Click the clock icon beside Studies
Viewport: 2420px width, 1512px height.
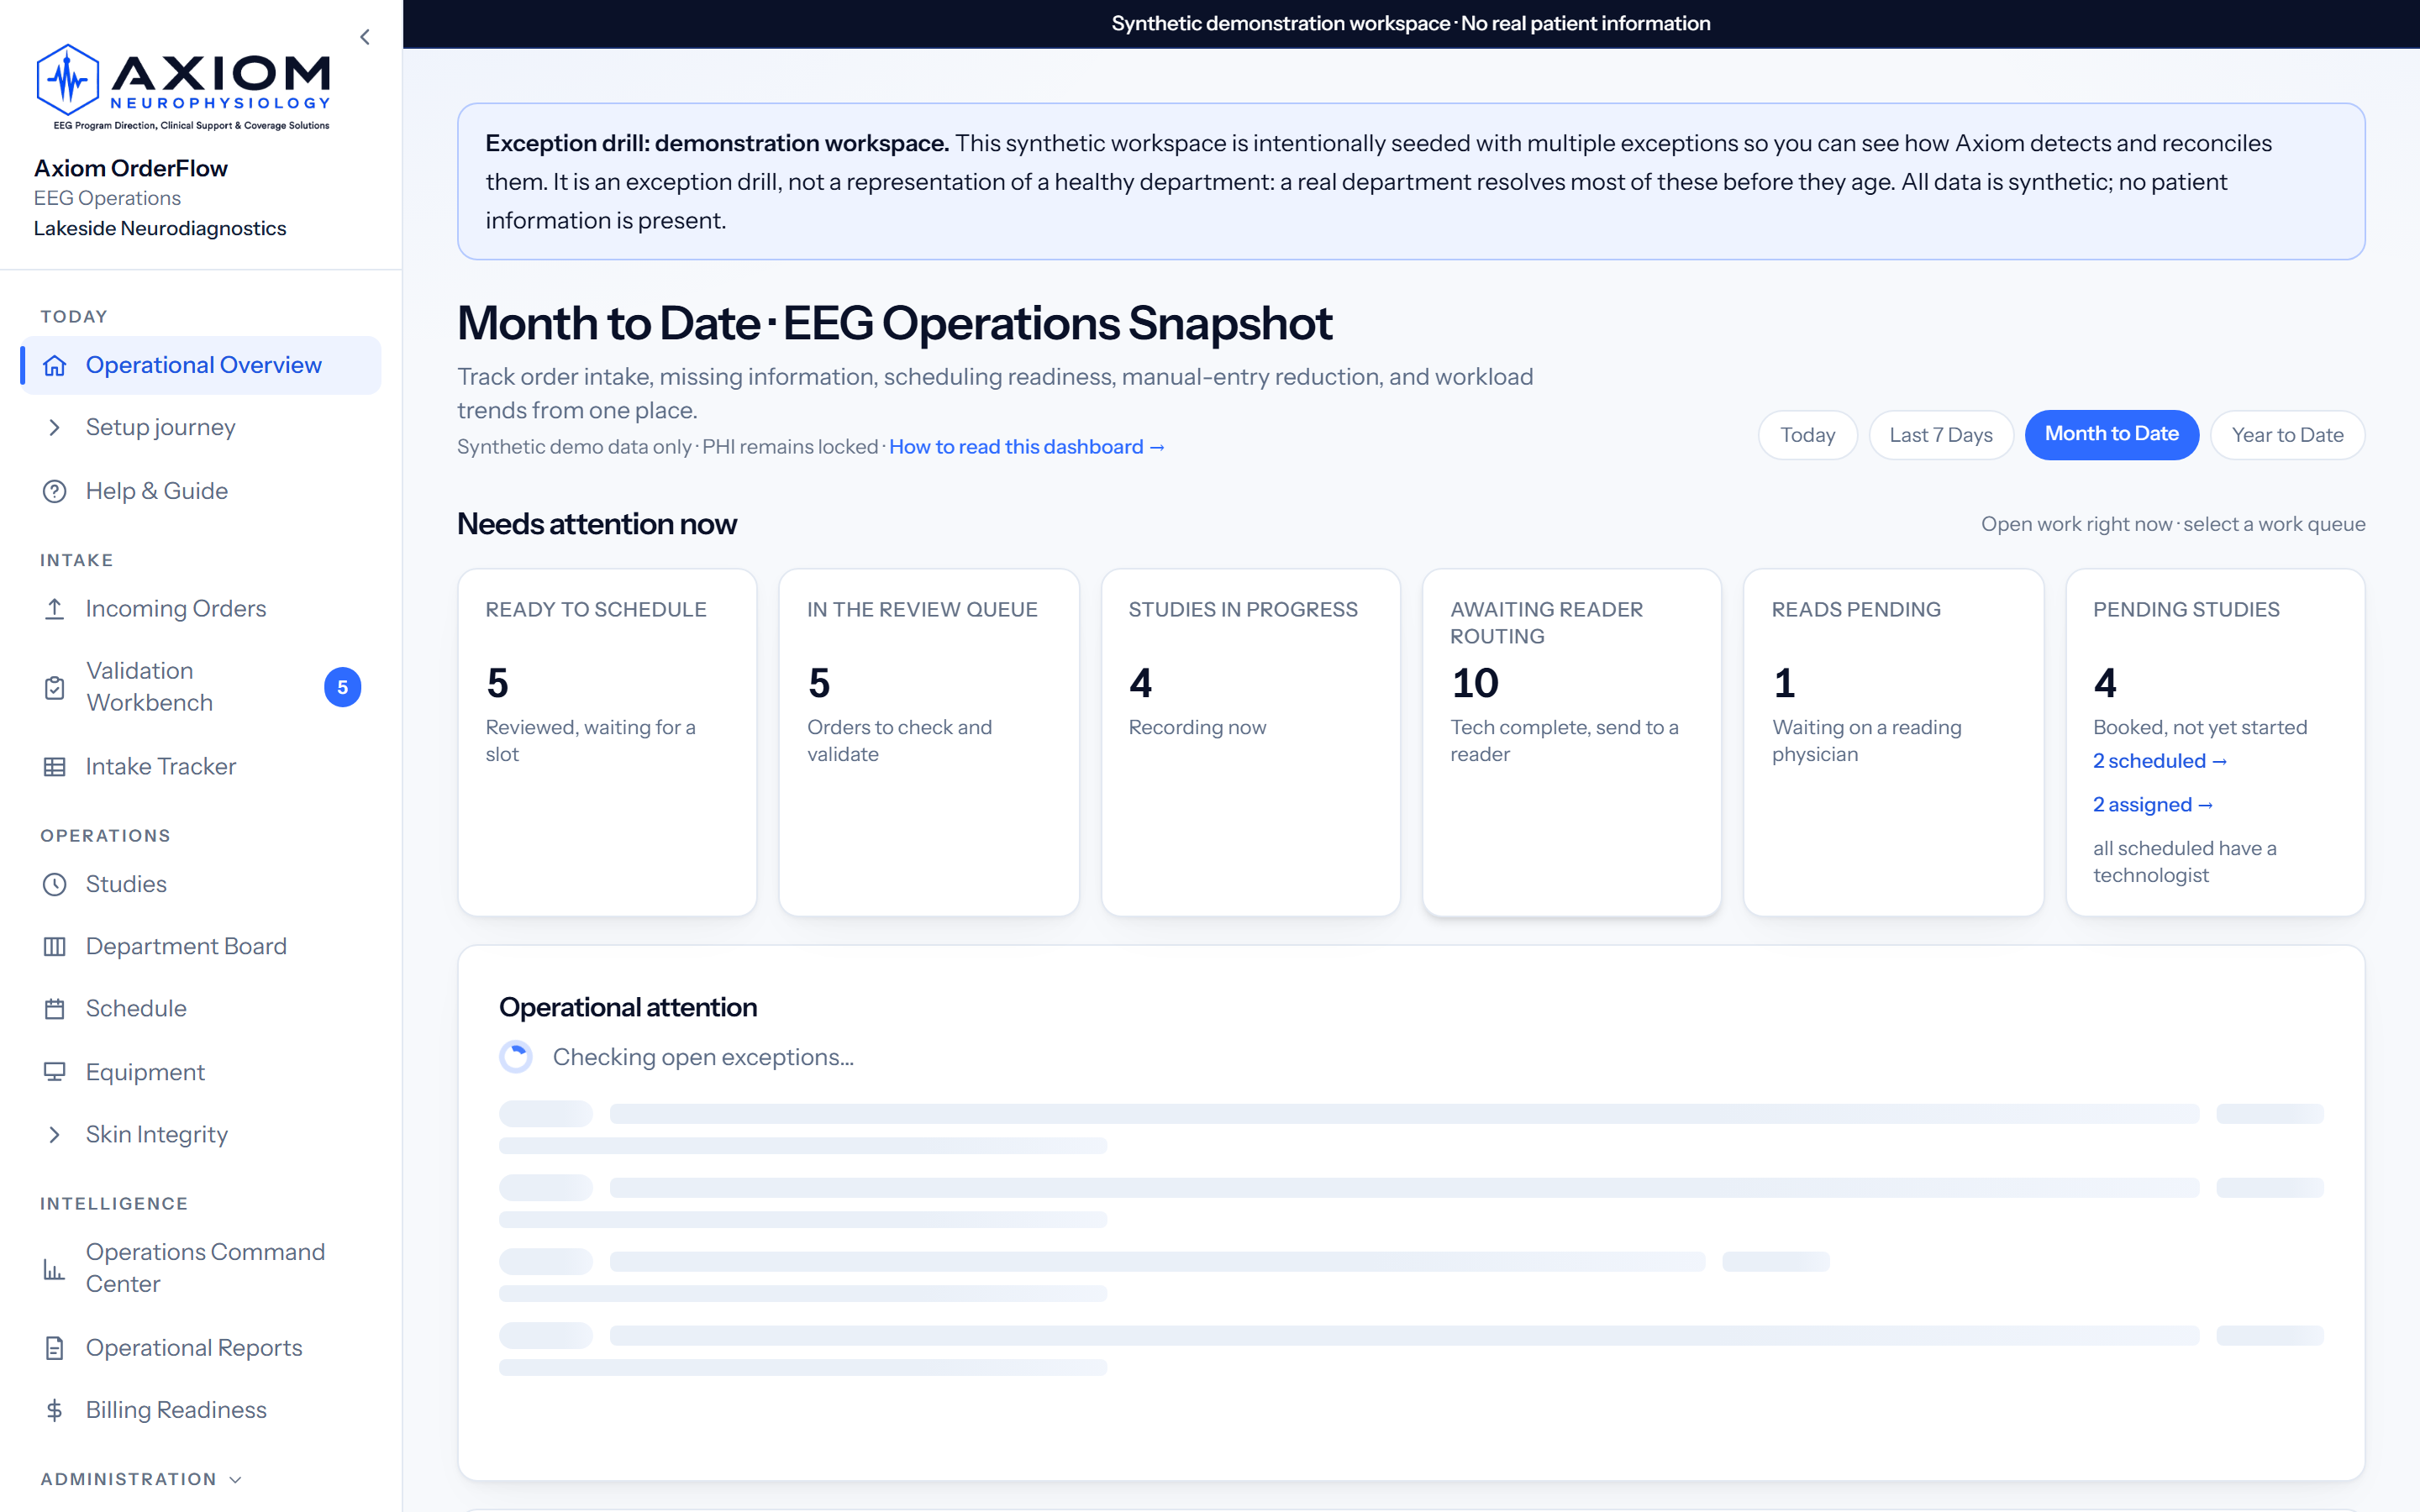(x=55, y=884)
